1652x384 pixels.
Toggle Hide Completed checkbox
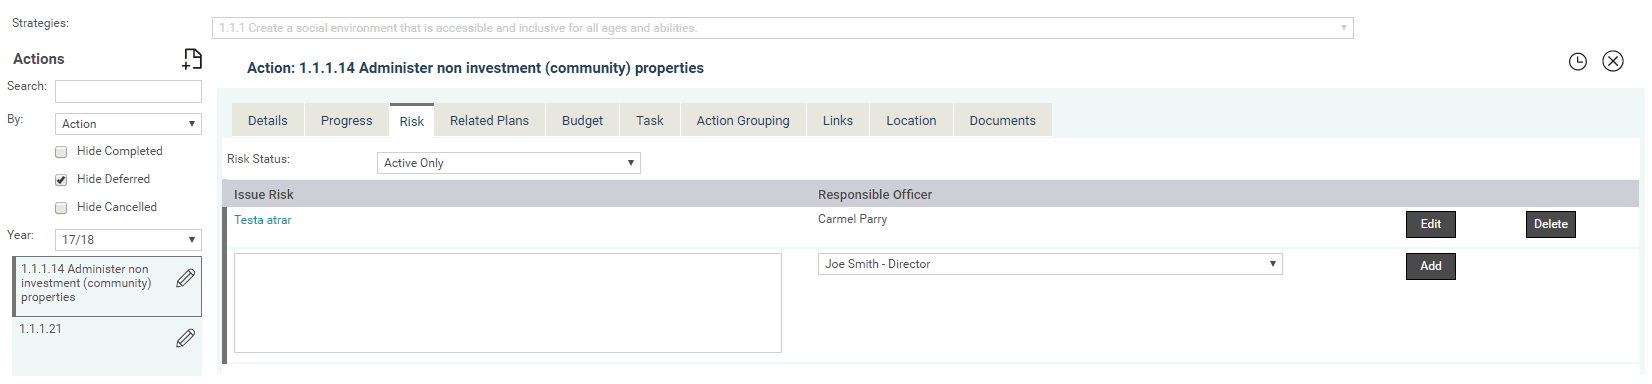(x=61, y=152)
